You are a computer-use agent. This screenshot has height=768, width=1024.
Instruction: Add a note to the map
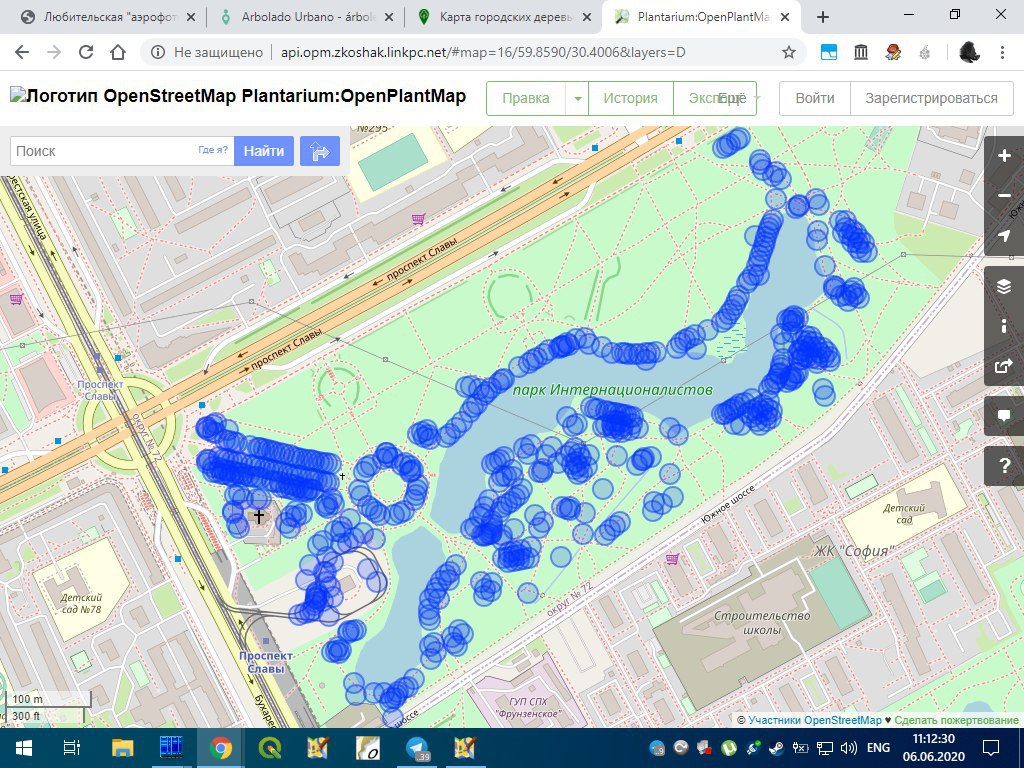1004,415
